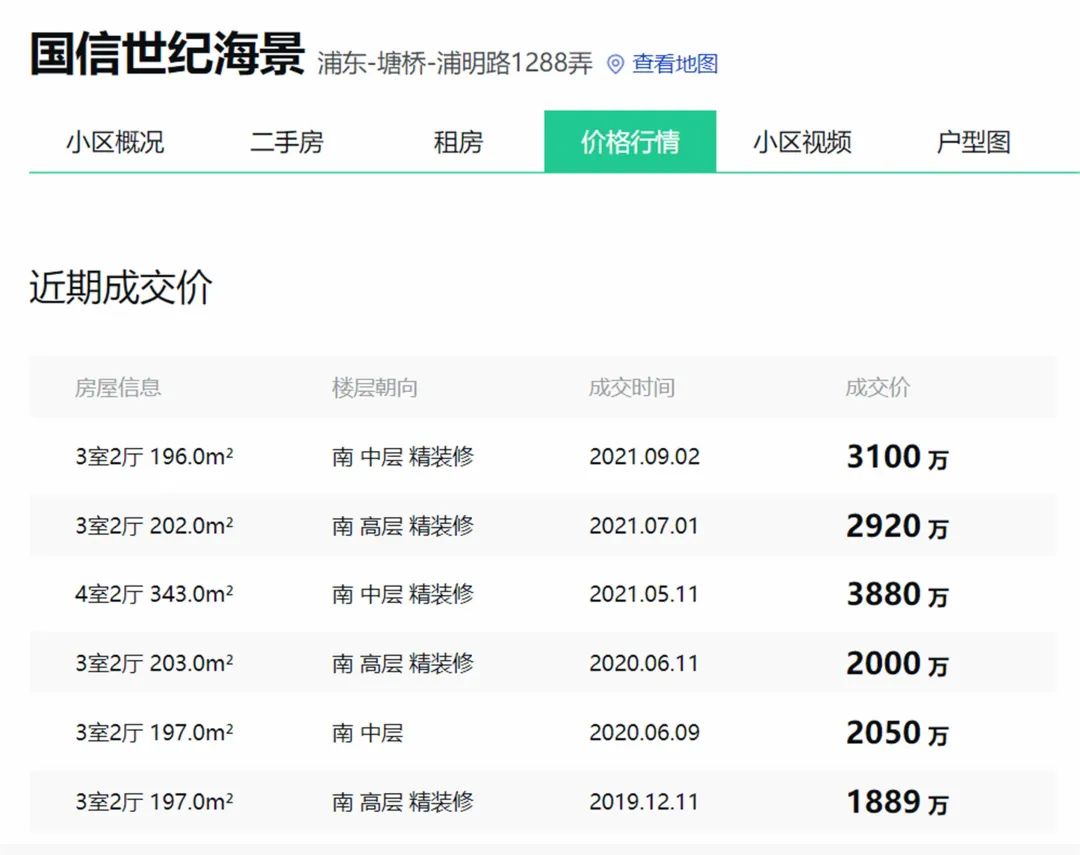Click the 成交价 column header
The image size is (1080, 855).
coord(878,387)
